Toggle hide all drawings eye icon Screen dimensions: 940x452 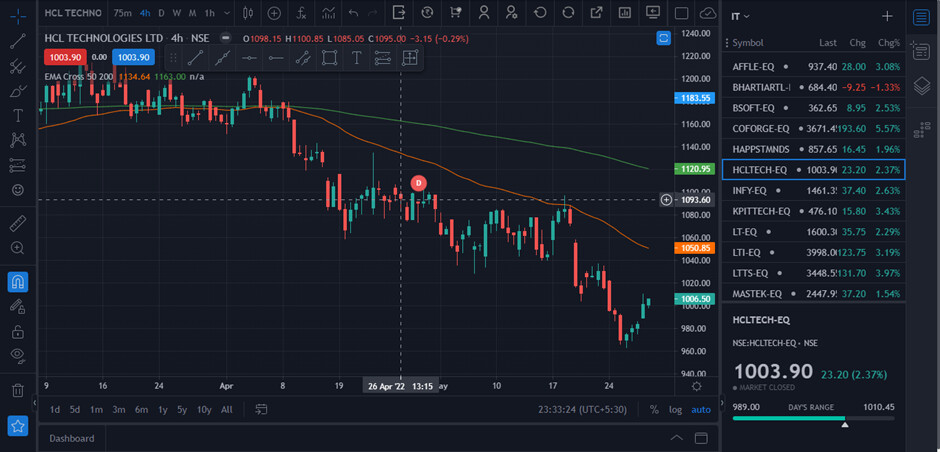coord(18,355)
